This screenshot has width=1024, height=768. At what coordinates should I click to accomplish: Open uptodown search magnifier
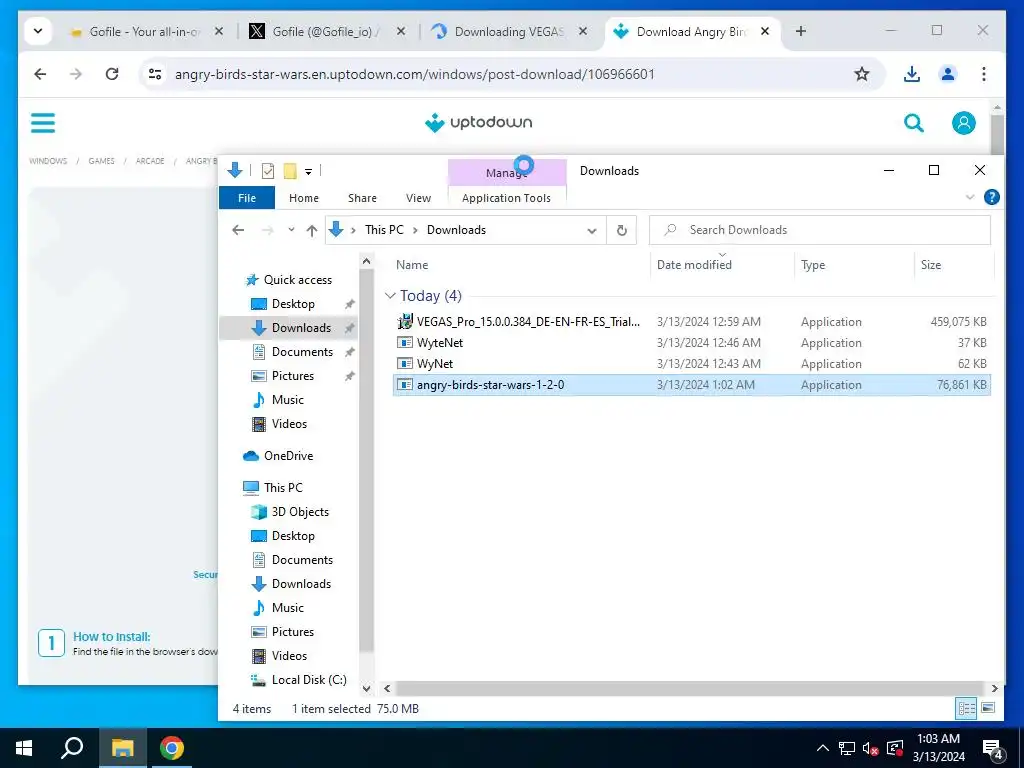pyautogui.click(x=914, y=122)
